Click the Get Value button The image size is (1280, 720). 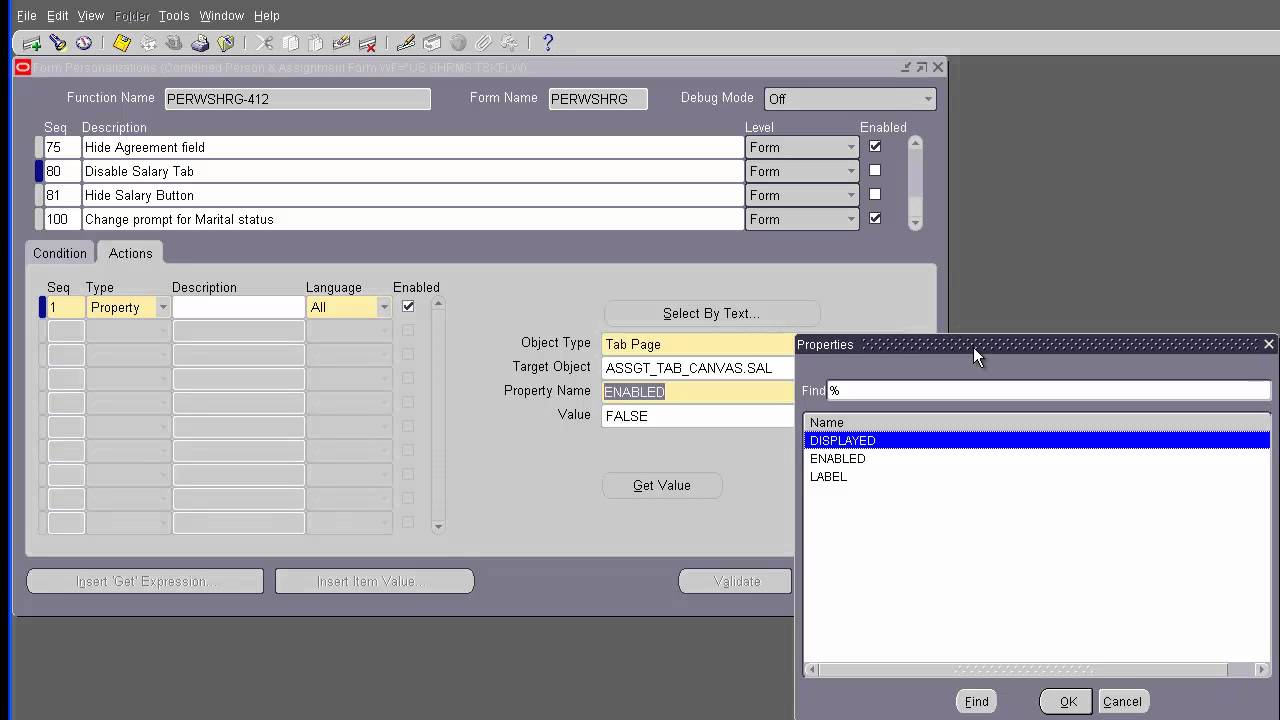662,485
